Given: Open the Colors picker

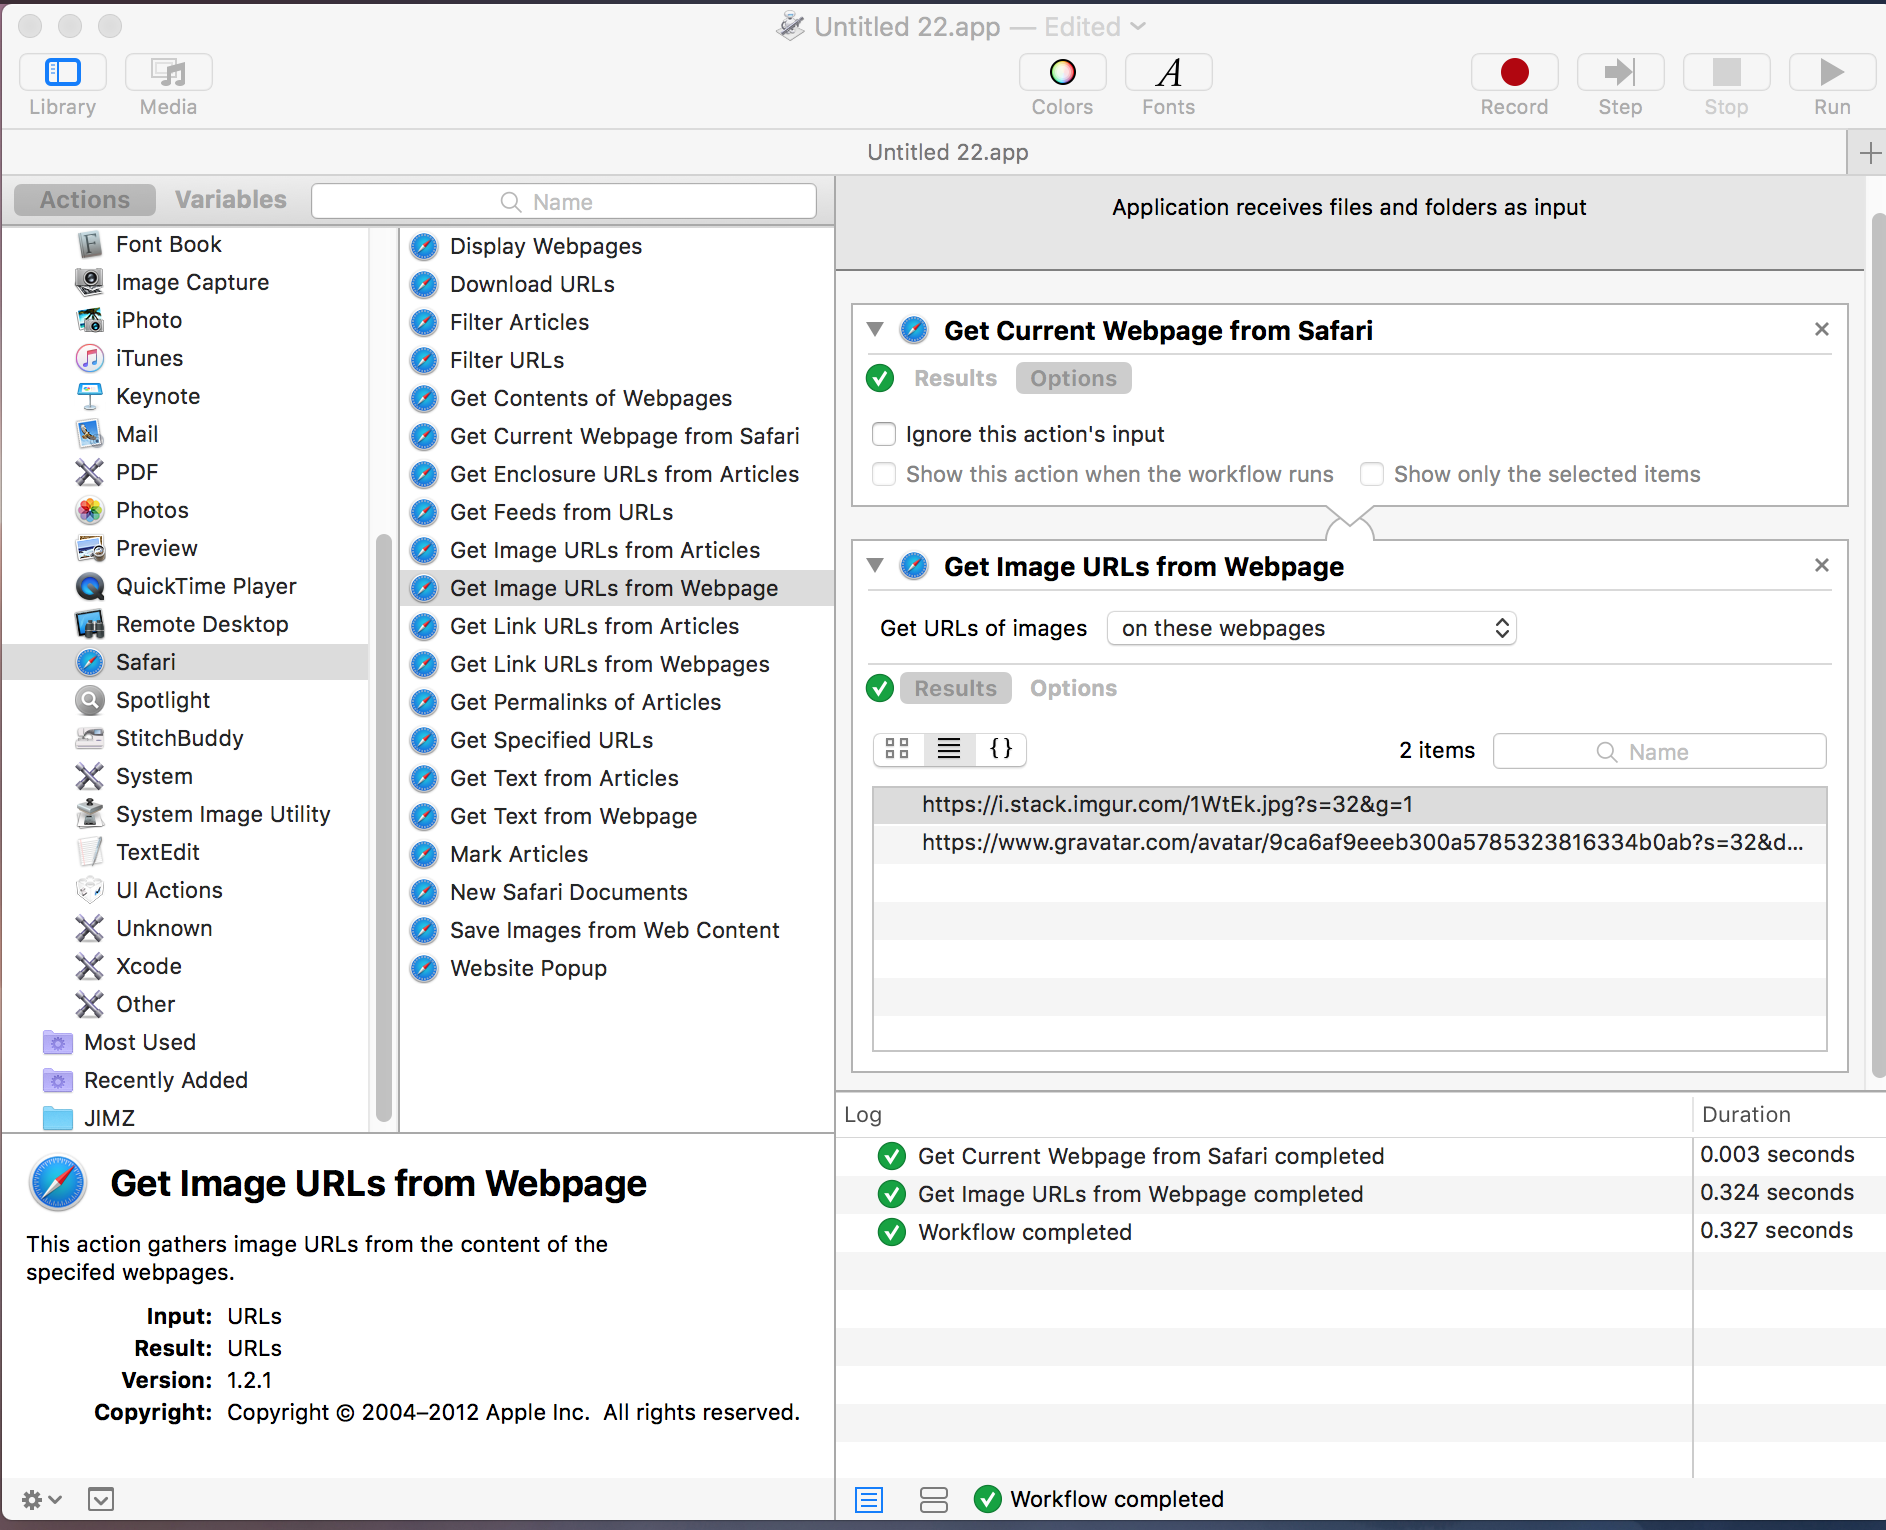Looking at the screenshot, I should (1062, 72).
